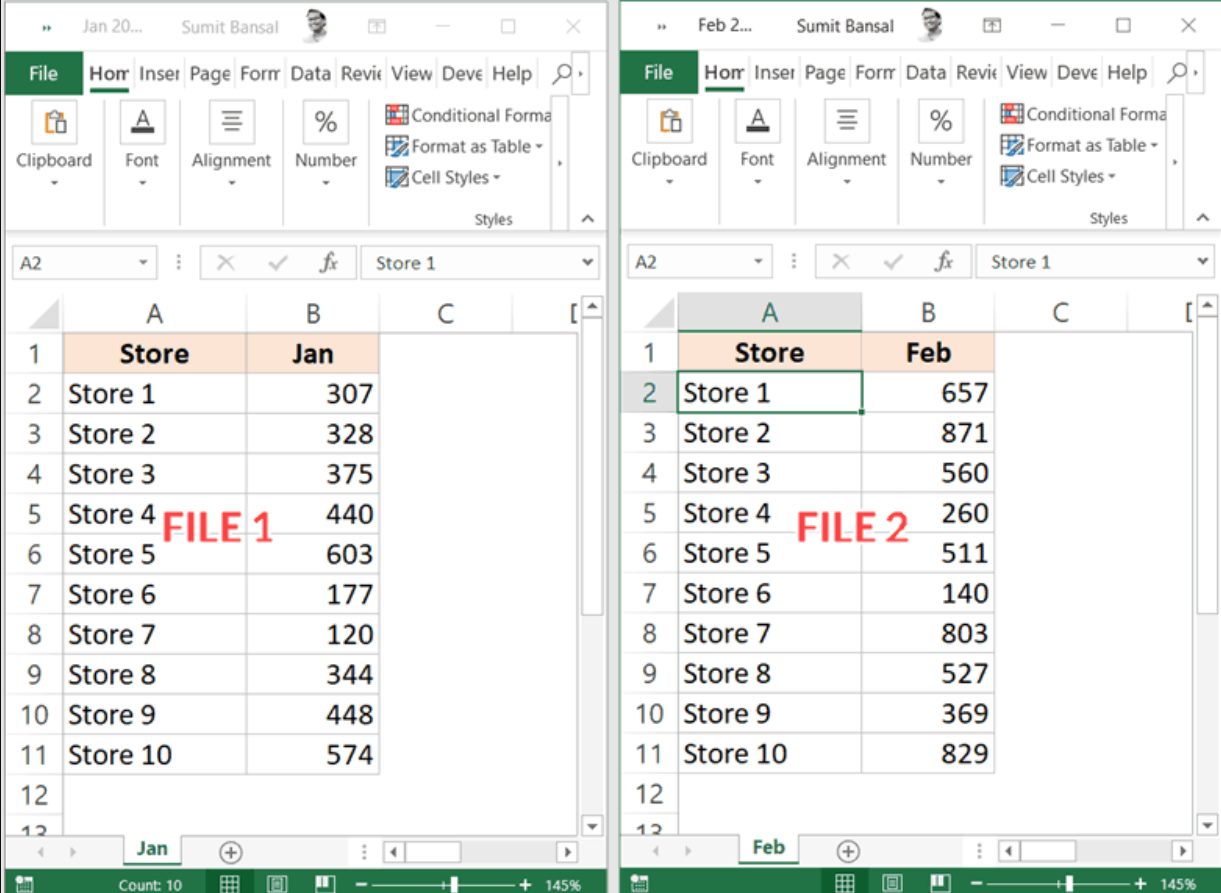Viewport: 1221px width, 893px height.
Task: Click the File button in the Feb workbook
Action: tap(658, 72)
